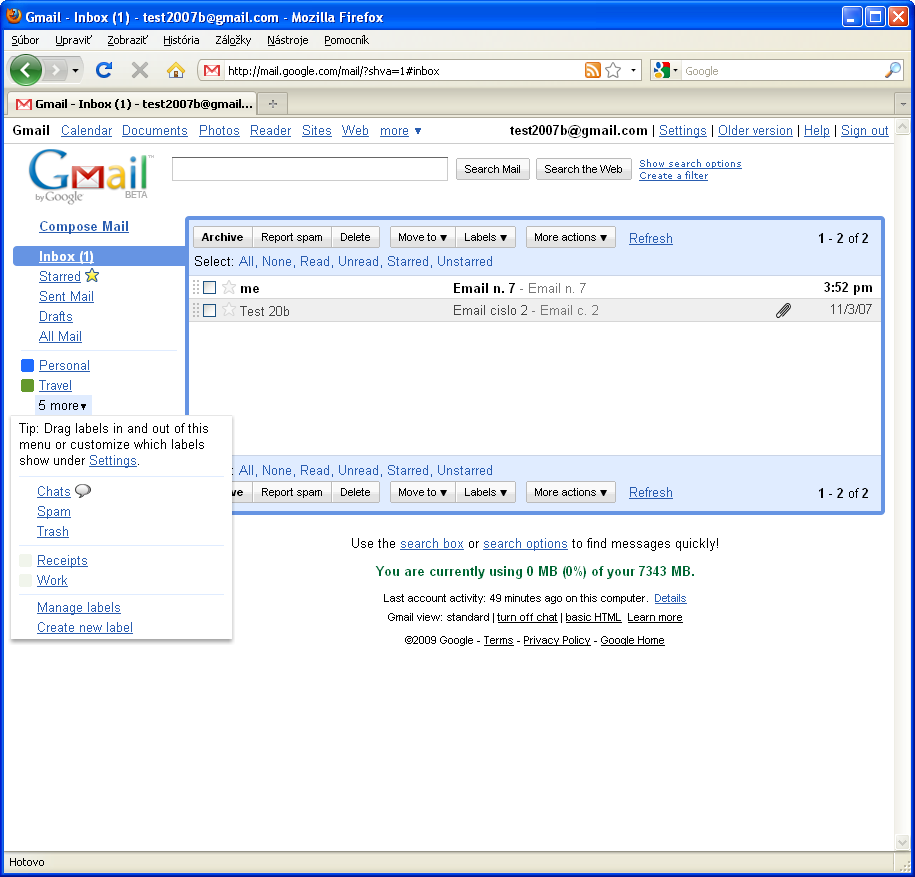The width and height of the screenshot is (915, 877).
Task: Click the Gmail search mail input field
Action: pos(310,169)
